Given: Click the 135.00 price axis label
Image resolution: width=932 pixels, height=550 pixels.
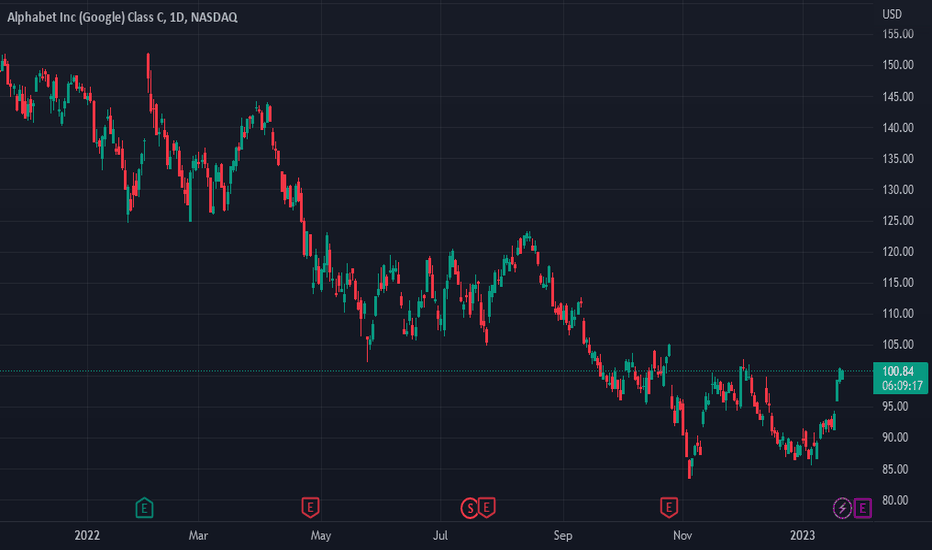Looking at the screenshot, I should click(898, 159).
